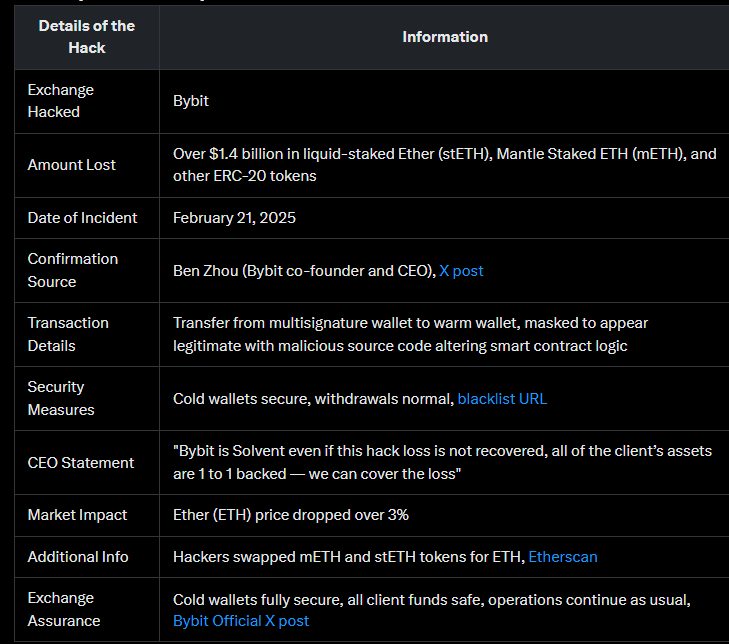Image resolution: width=729 pixels, height=644 pixels.
Task: Select the 'Exchange Assurance' row label
Action: click(64, 609)
